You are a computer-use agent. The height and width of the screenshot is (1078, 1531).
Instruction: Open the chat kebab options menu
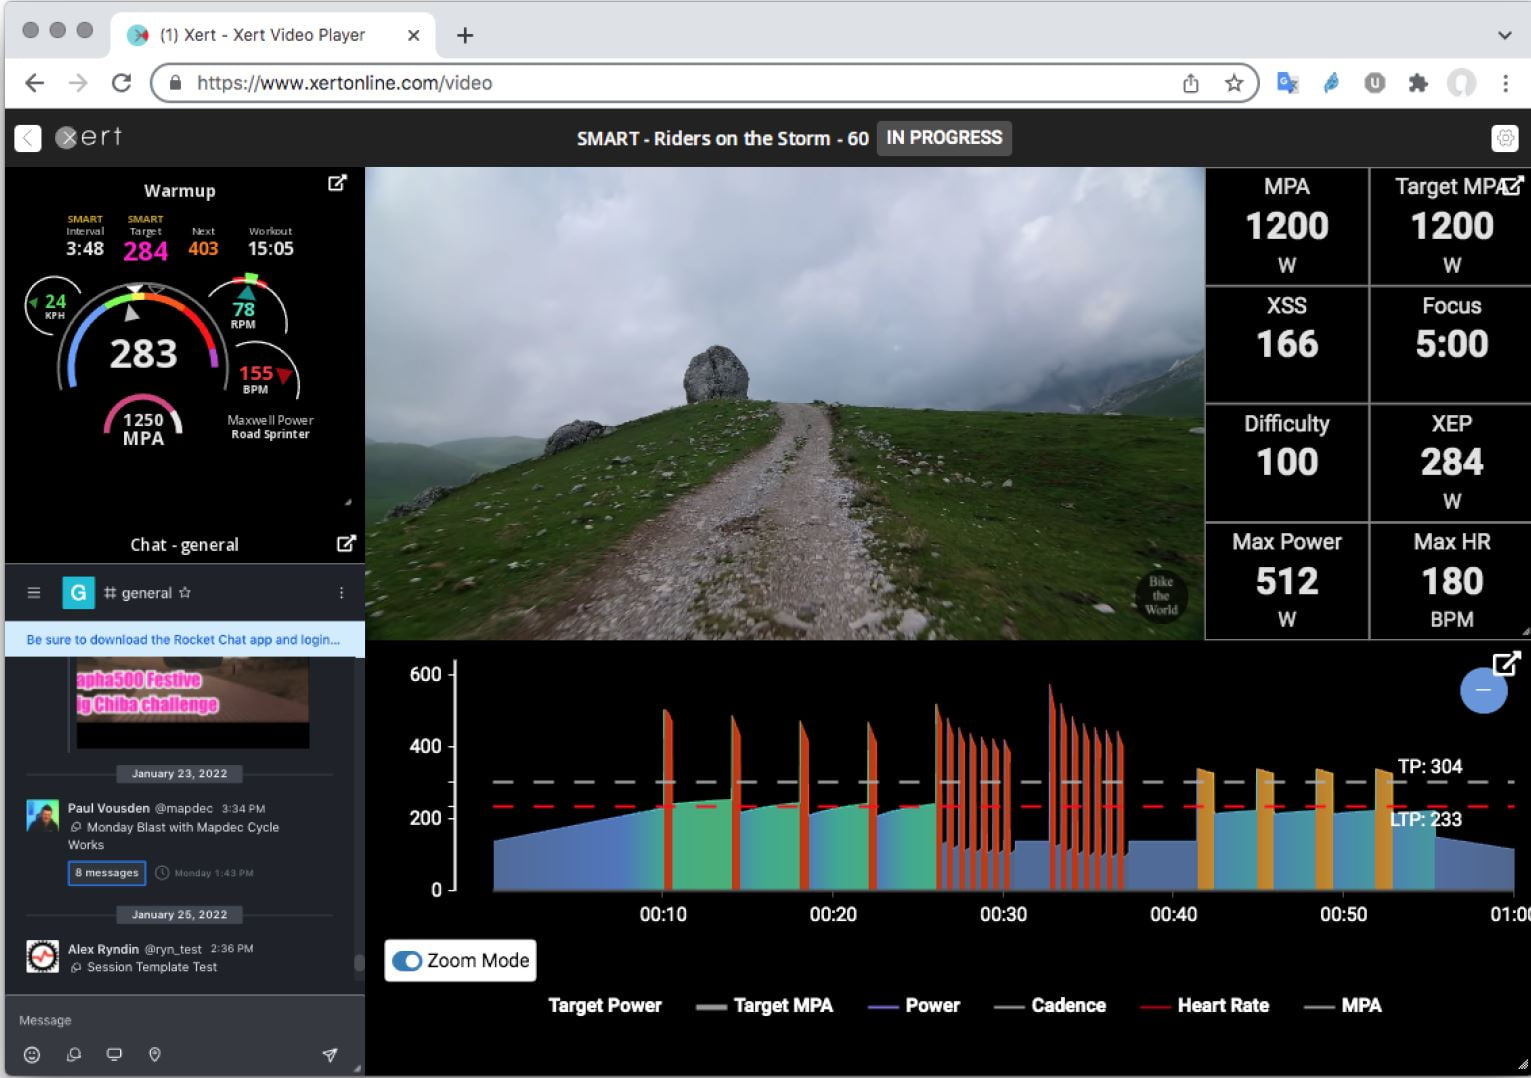pos(341,593)
